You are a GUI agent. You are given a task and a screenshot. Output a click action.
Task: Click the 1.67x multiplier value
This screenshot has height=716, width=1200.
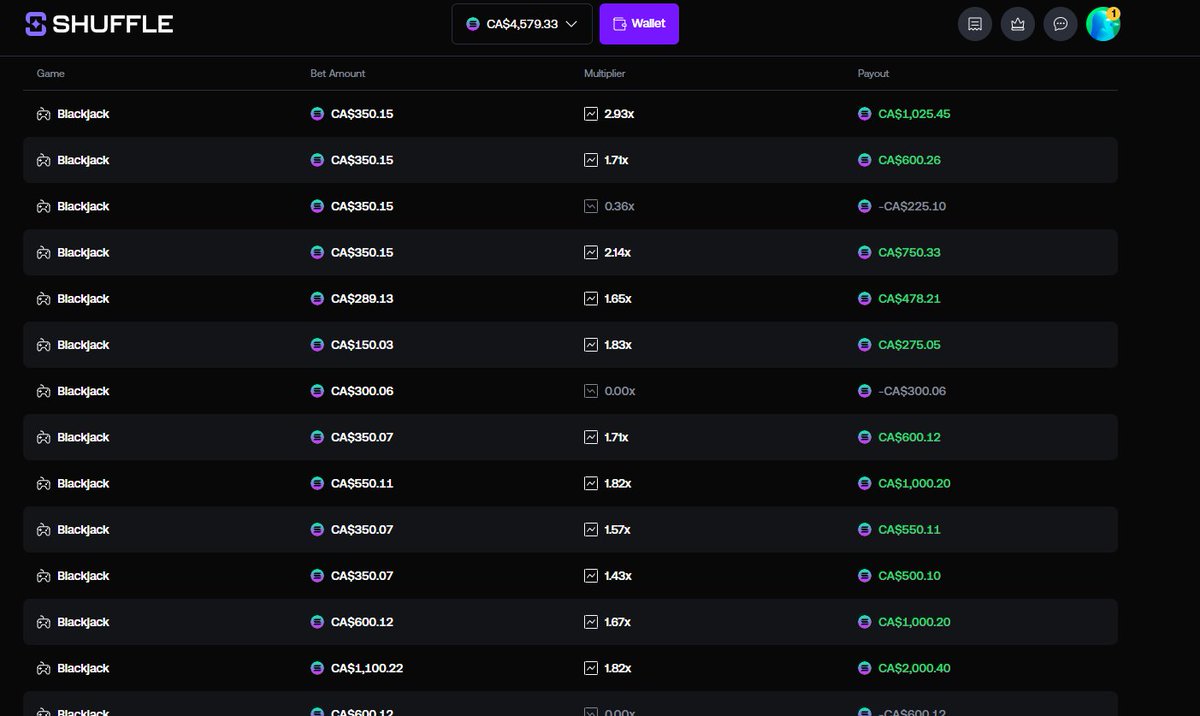tap(618, 622)
